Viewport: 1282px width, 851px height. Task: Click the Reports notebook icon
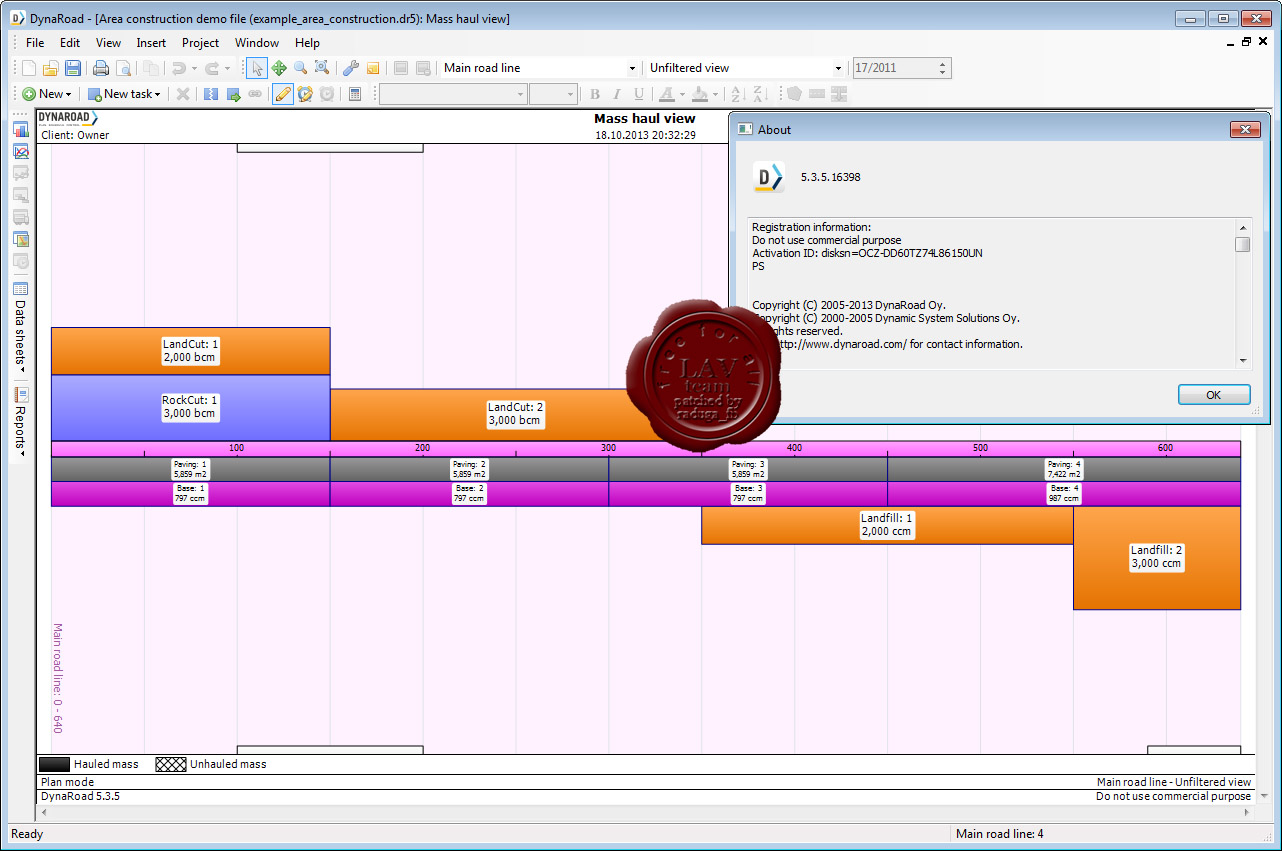coord(21,395)
